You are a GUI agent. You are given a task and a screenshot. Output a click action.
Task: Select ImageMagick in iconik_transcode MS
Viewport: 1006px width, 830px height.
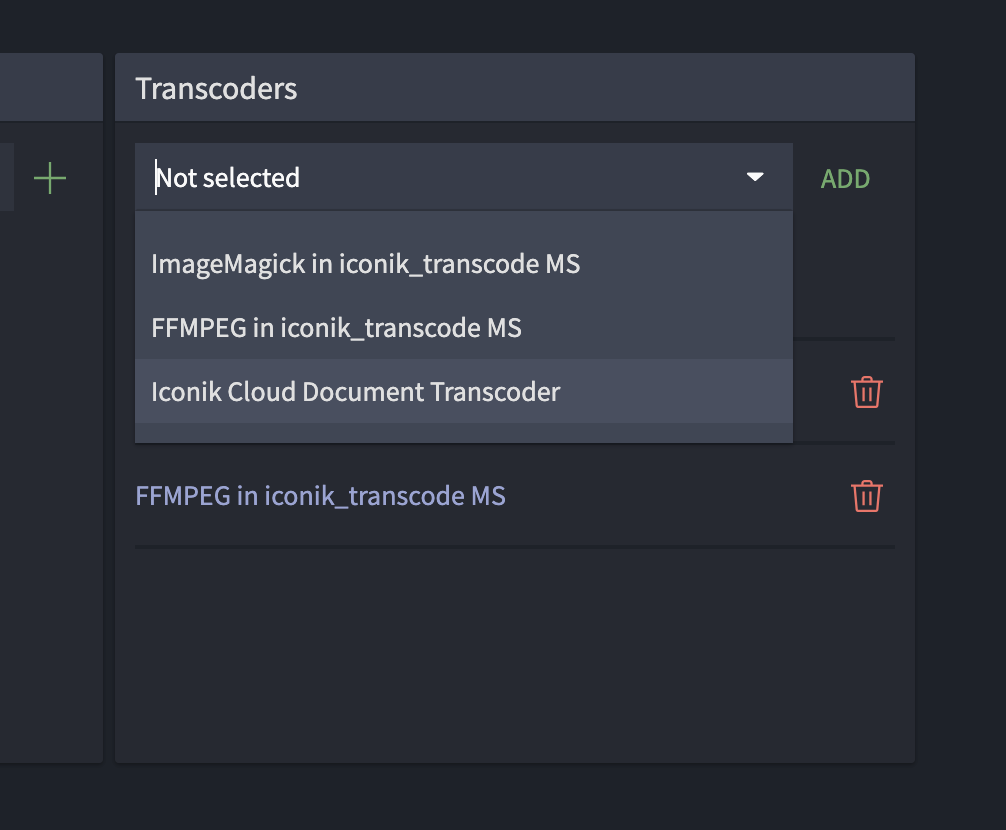[x=365, y=264]
